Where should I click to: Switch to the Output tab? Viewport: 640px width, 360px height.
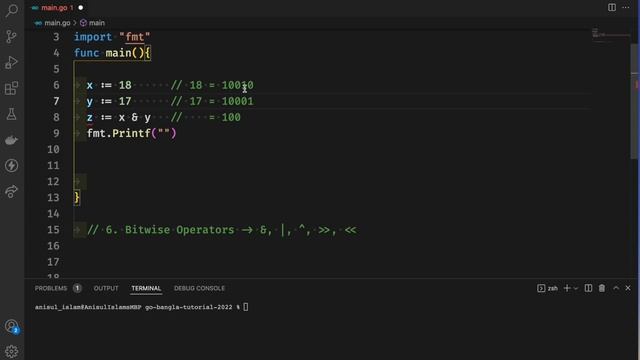click(106, 288)
